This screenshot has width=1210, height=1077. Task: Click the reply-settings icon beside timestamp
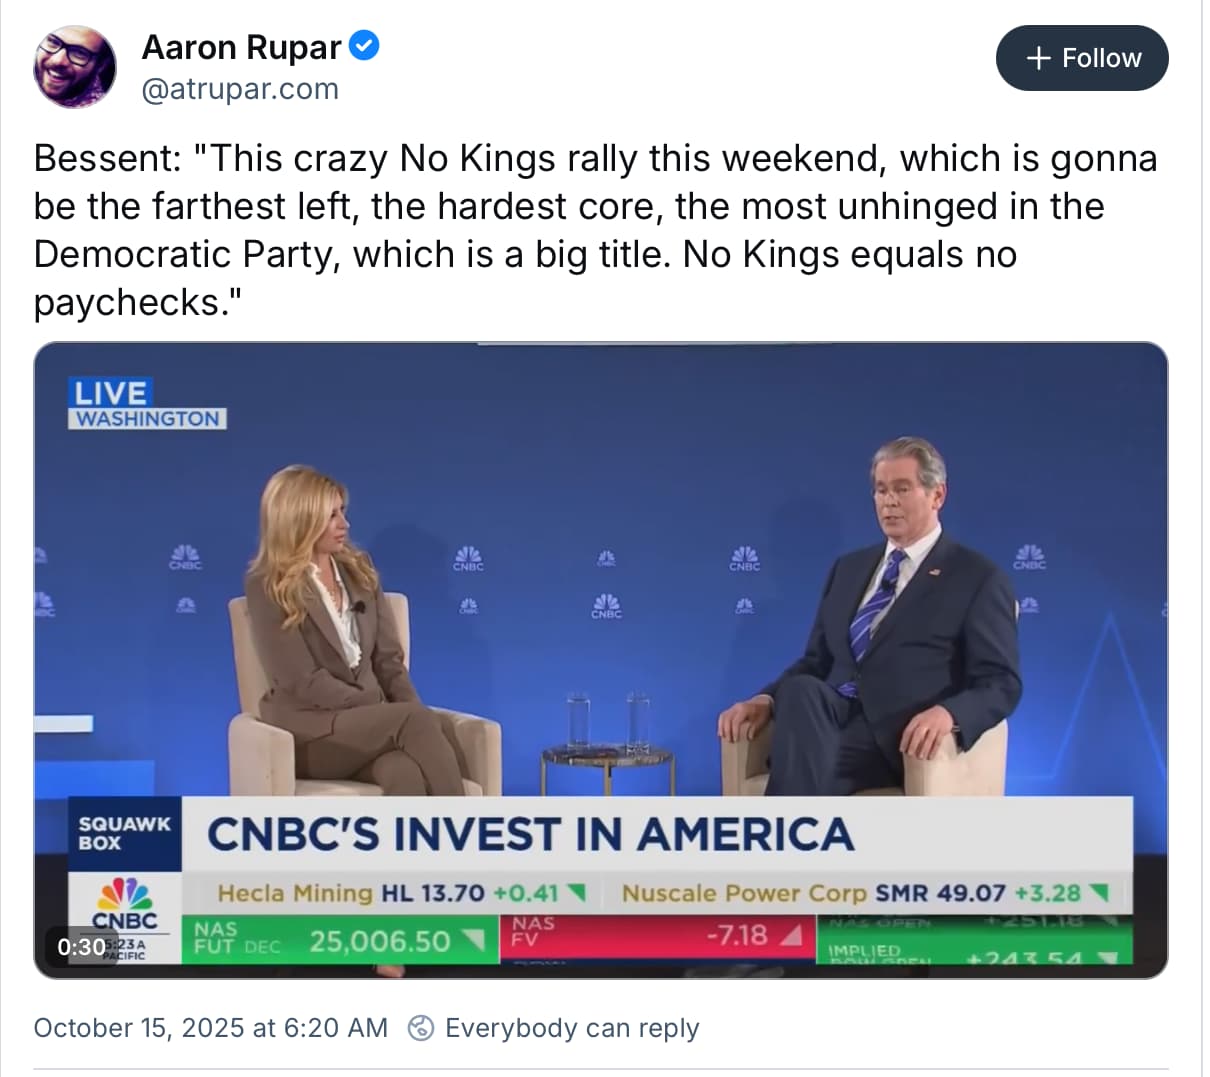coord(422,1028)
